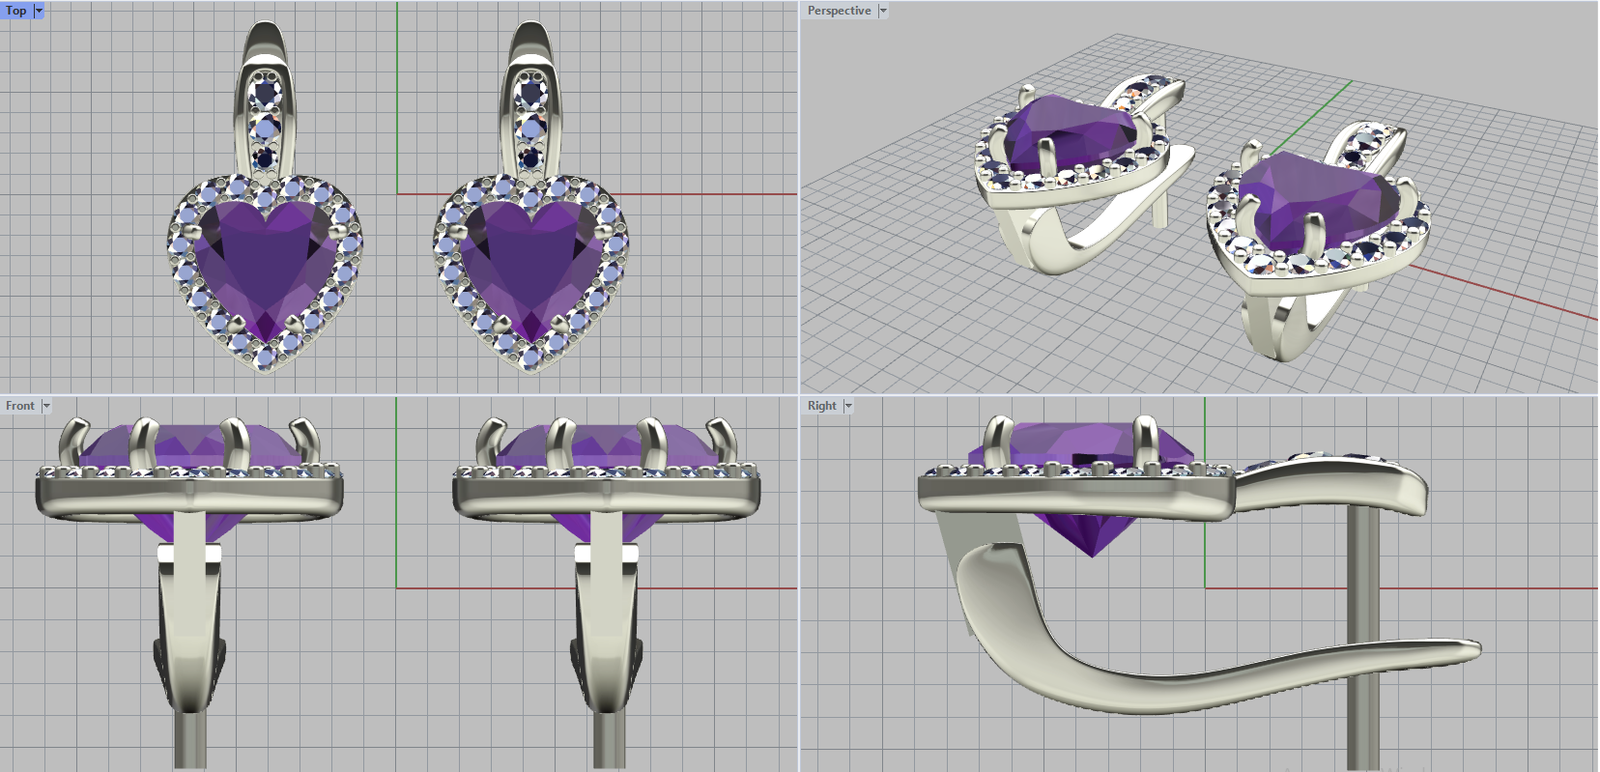Image resolution: width=1600 pixels, height=772 pixels.
Task: Activate the Top viewport title label
Action: point(16,11)
